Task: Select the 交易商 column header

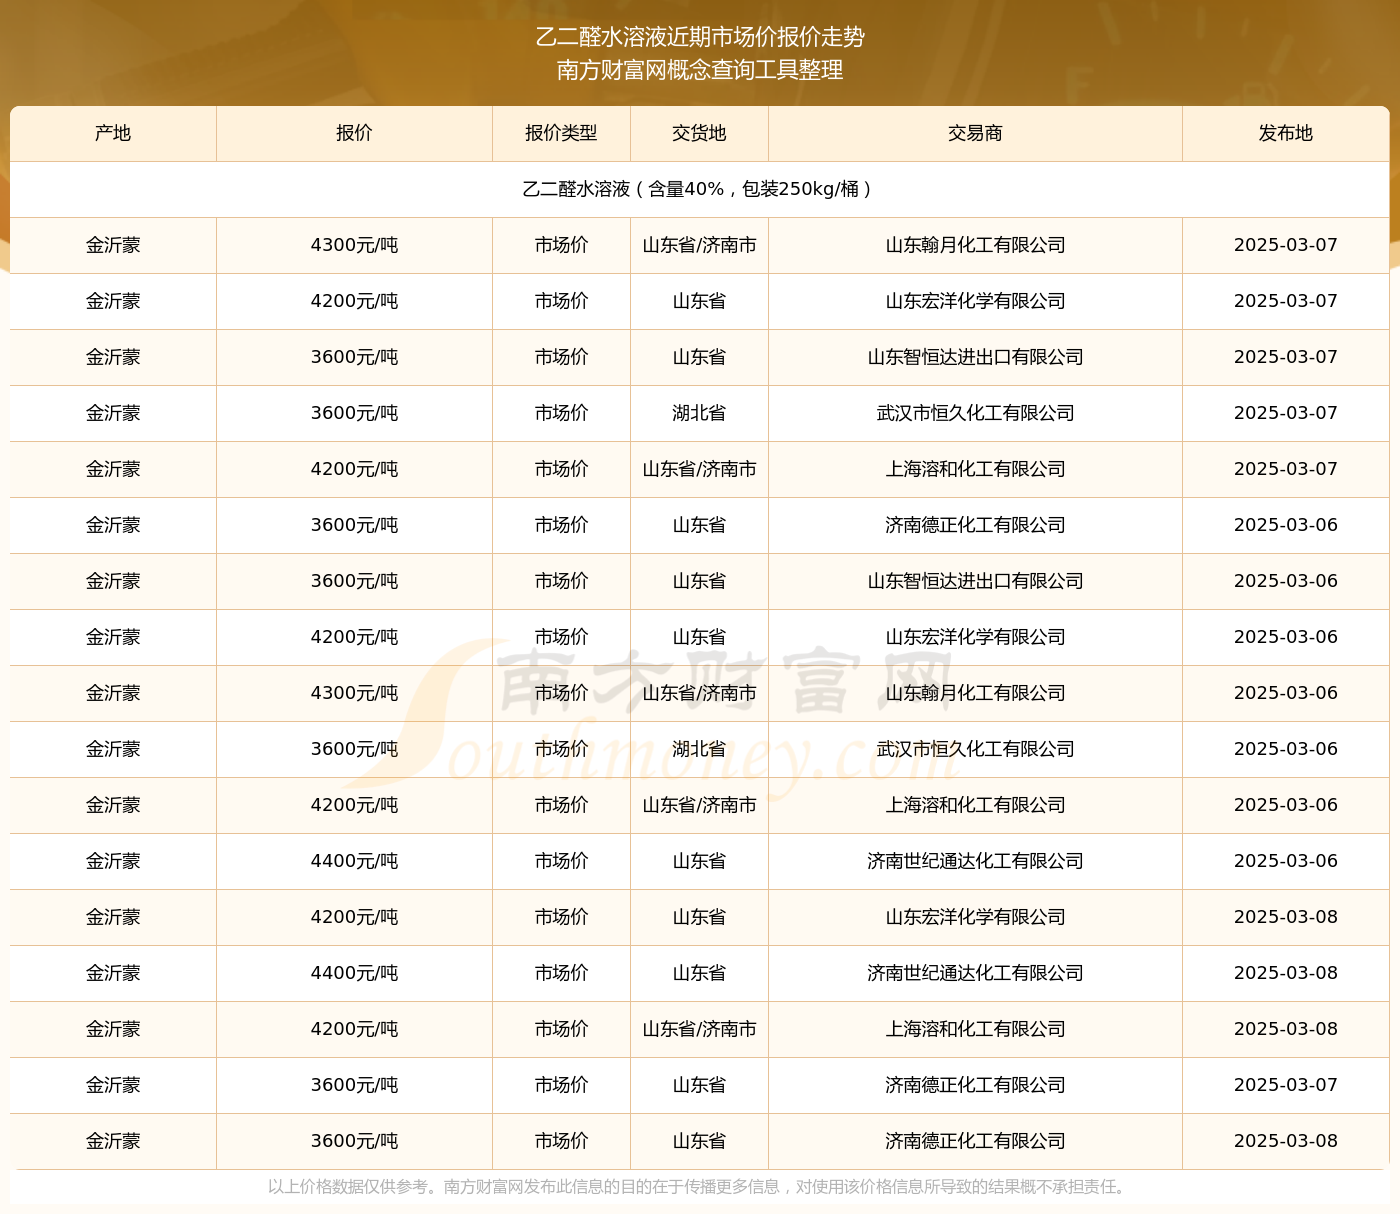Action: pyautogui.click(x=975, y=133)
